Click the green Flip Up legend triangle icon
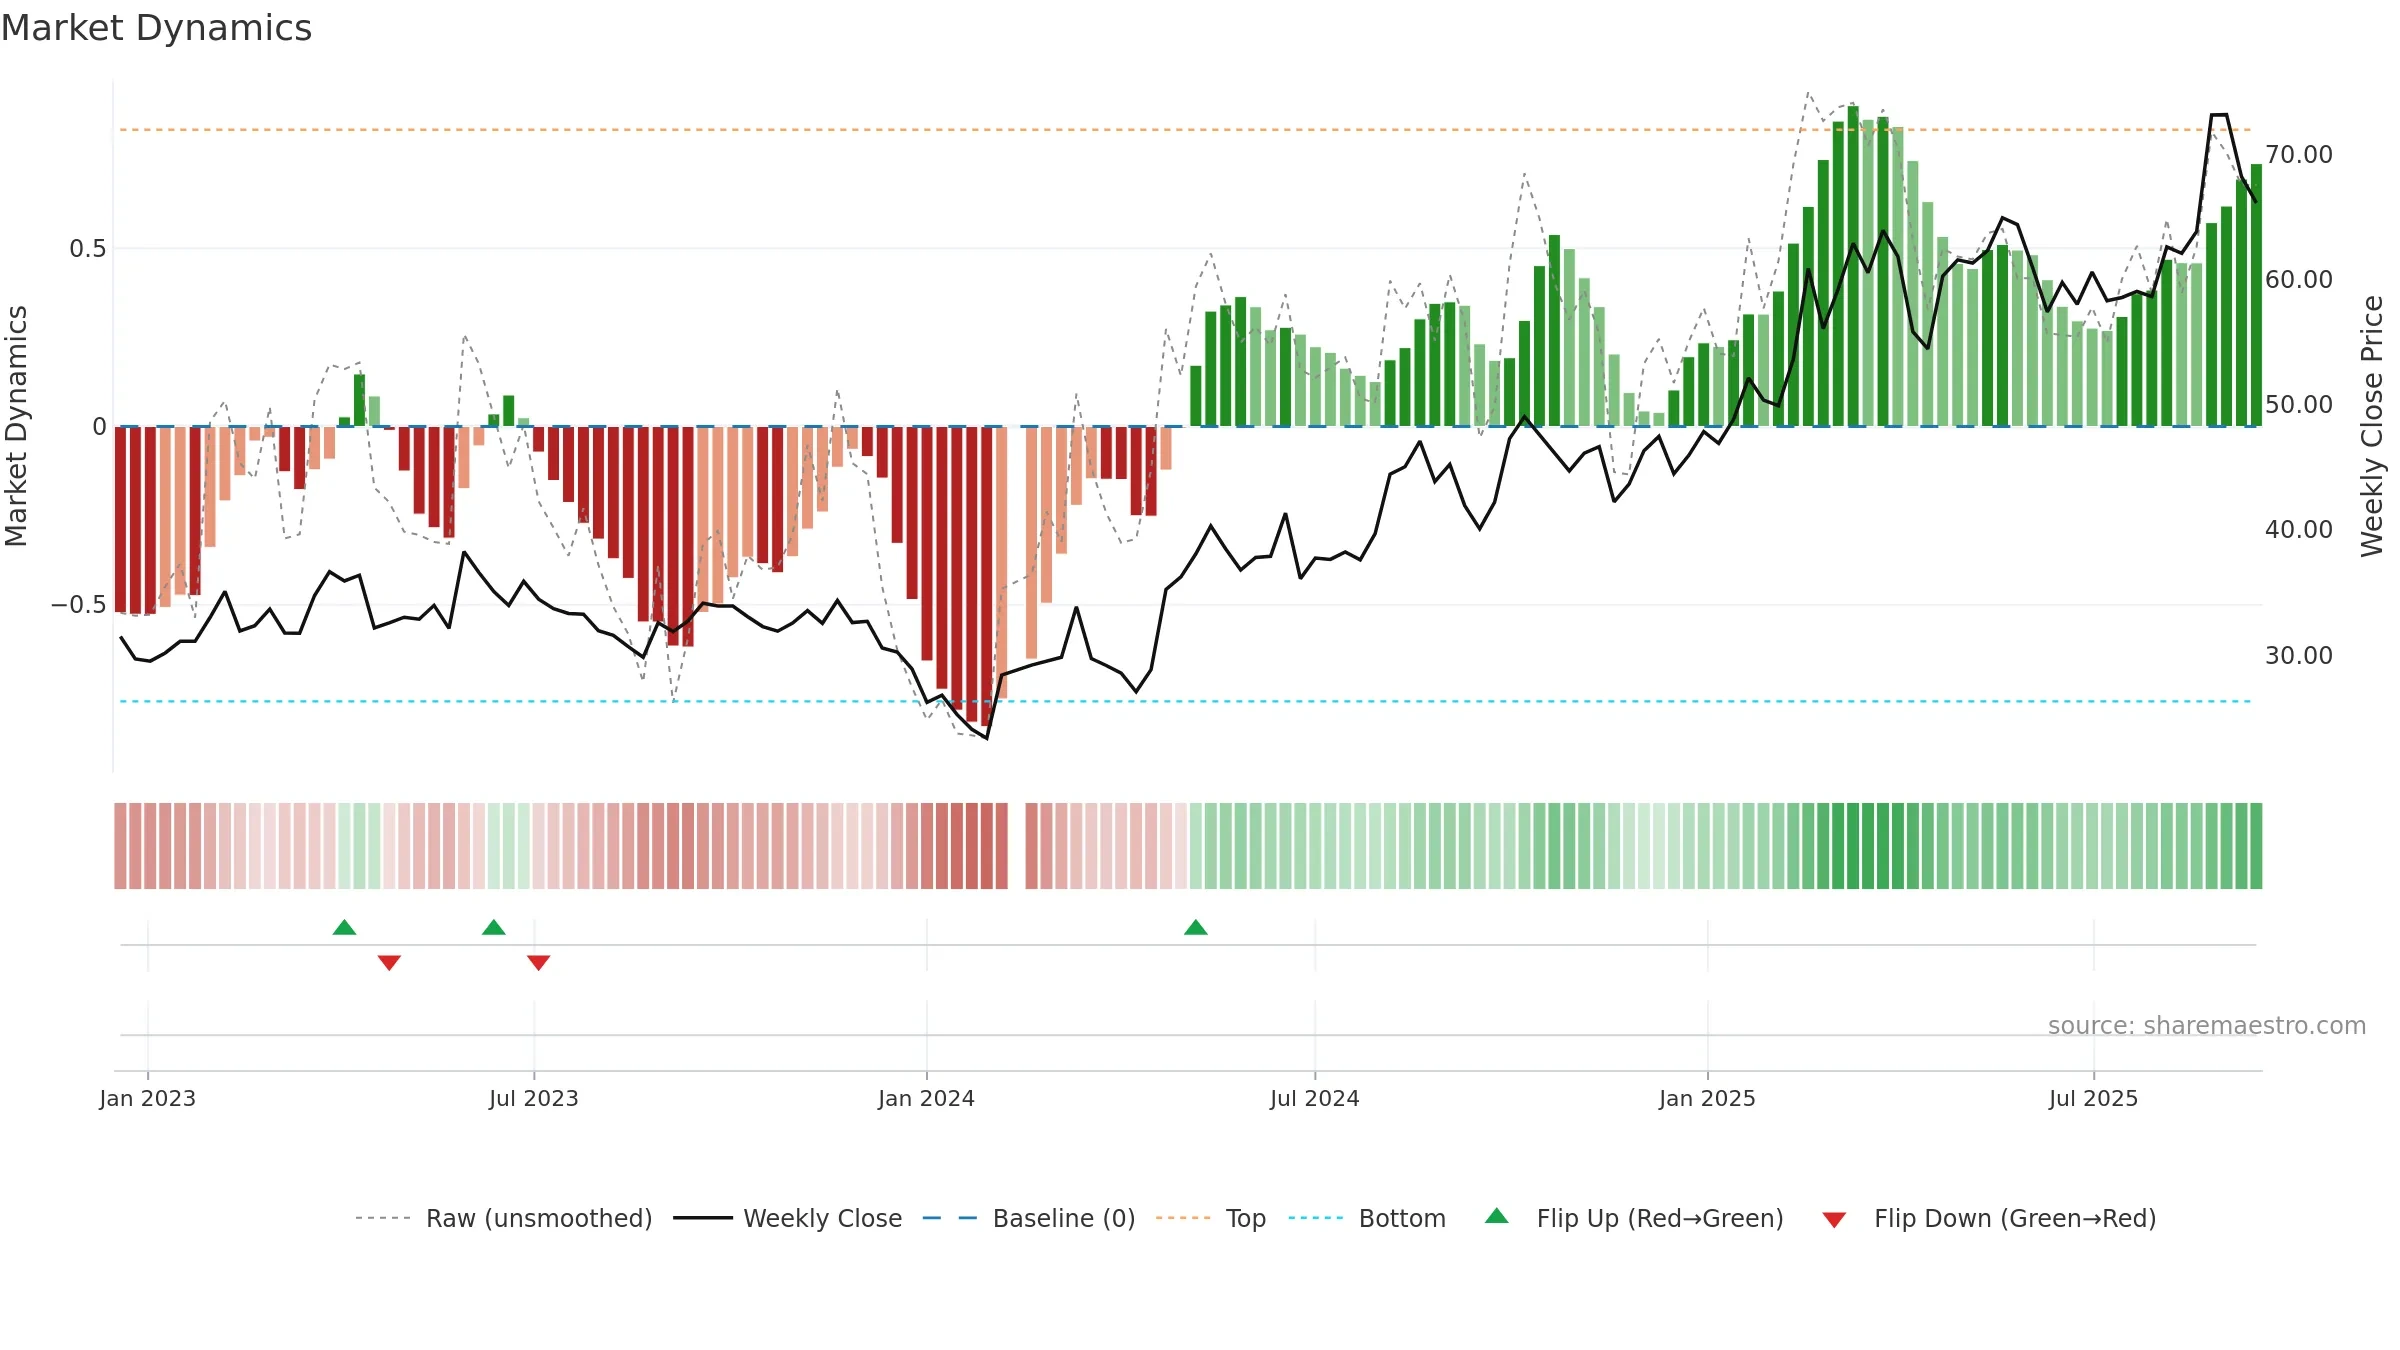 click(x=1497, y=1216)
